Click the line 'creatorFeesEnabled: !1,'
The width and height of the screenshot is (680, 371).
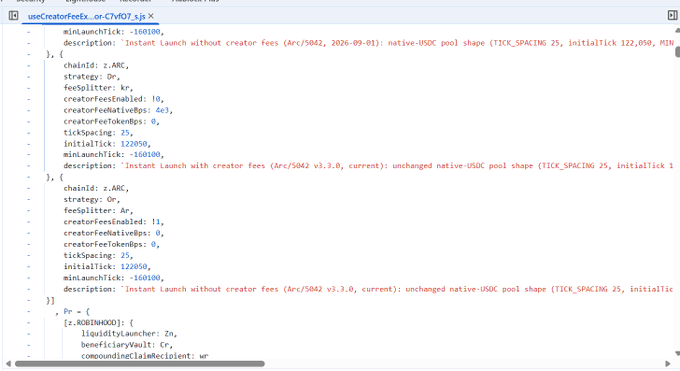(x=114, y=222)
